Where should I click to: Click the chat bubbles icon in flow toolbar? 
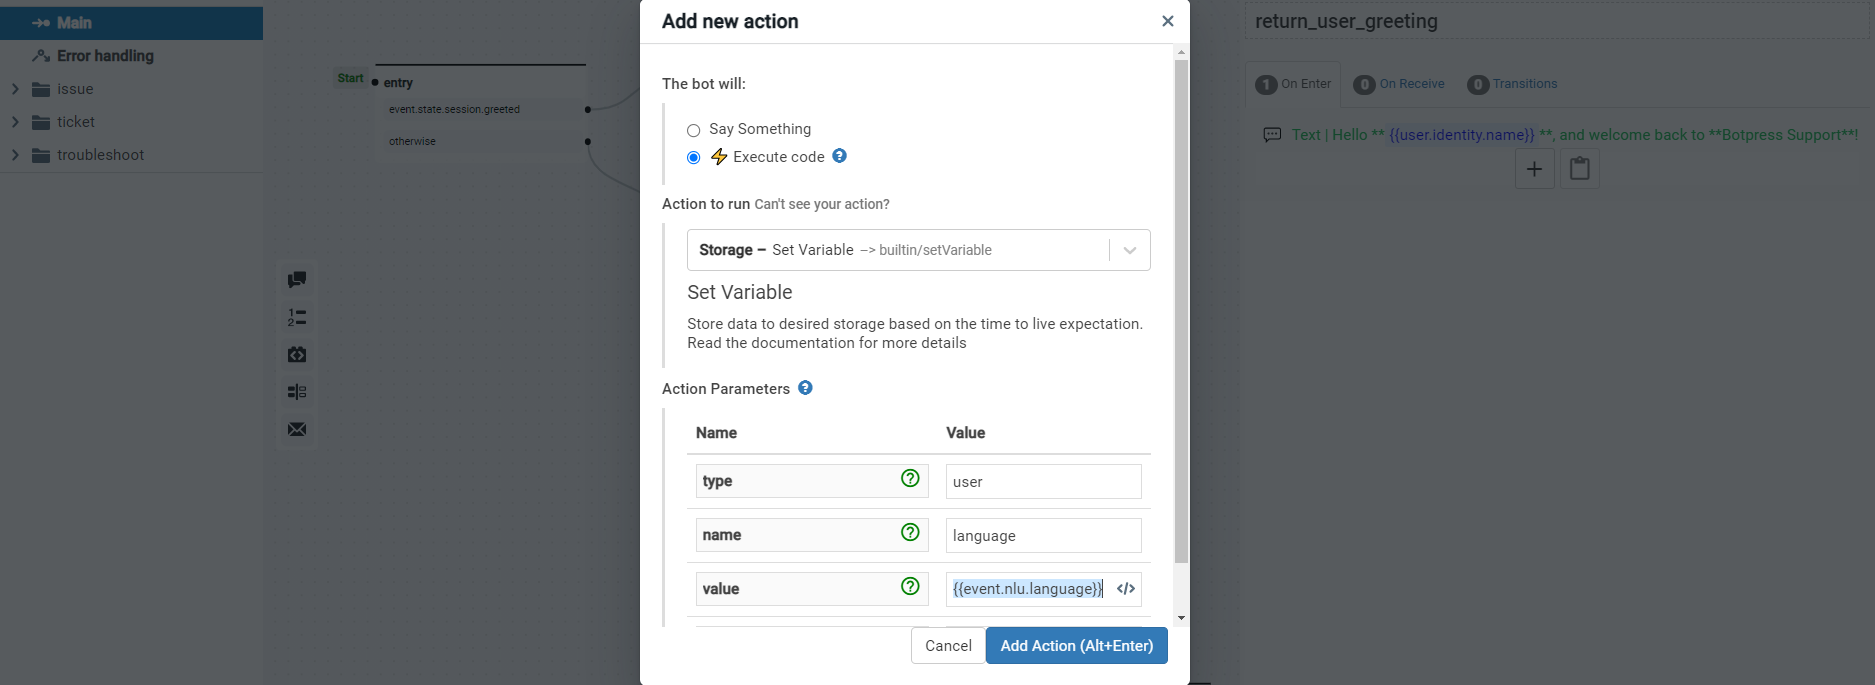pyautogui.click(x=297, y=280)
